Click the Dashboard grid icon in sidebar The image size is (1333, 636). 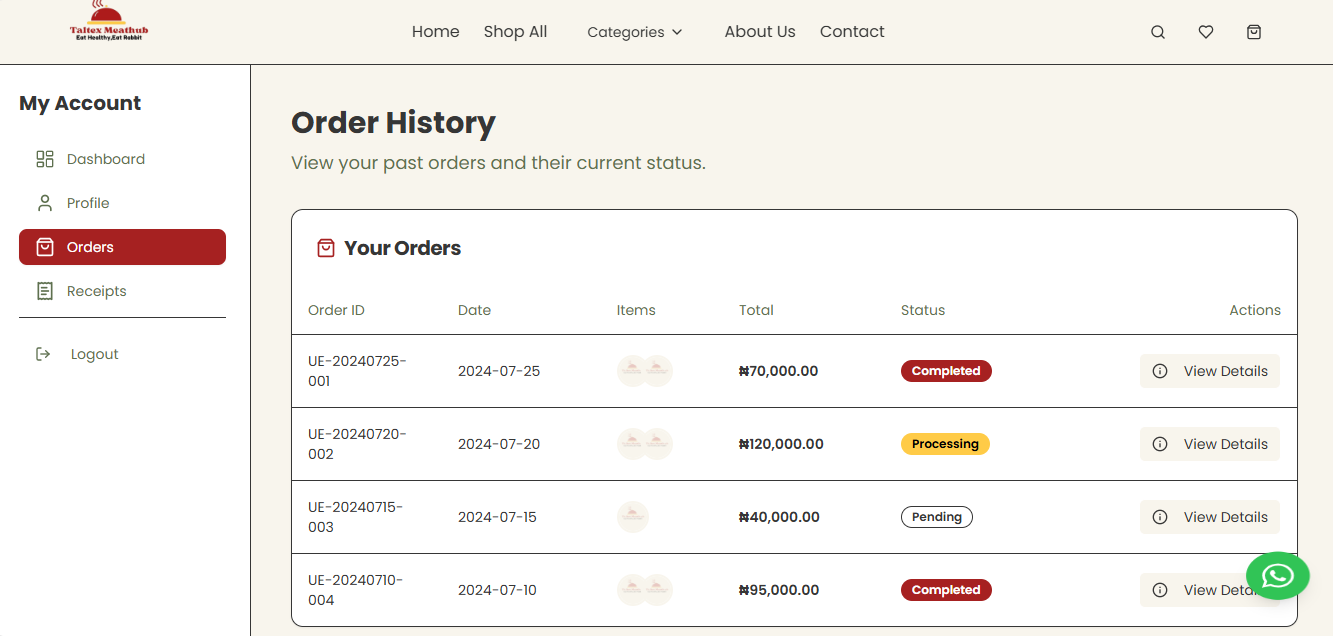click(45, 159)
